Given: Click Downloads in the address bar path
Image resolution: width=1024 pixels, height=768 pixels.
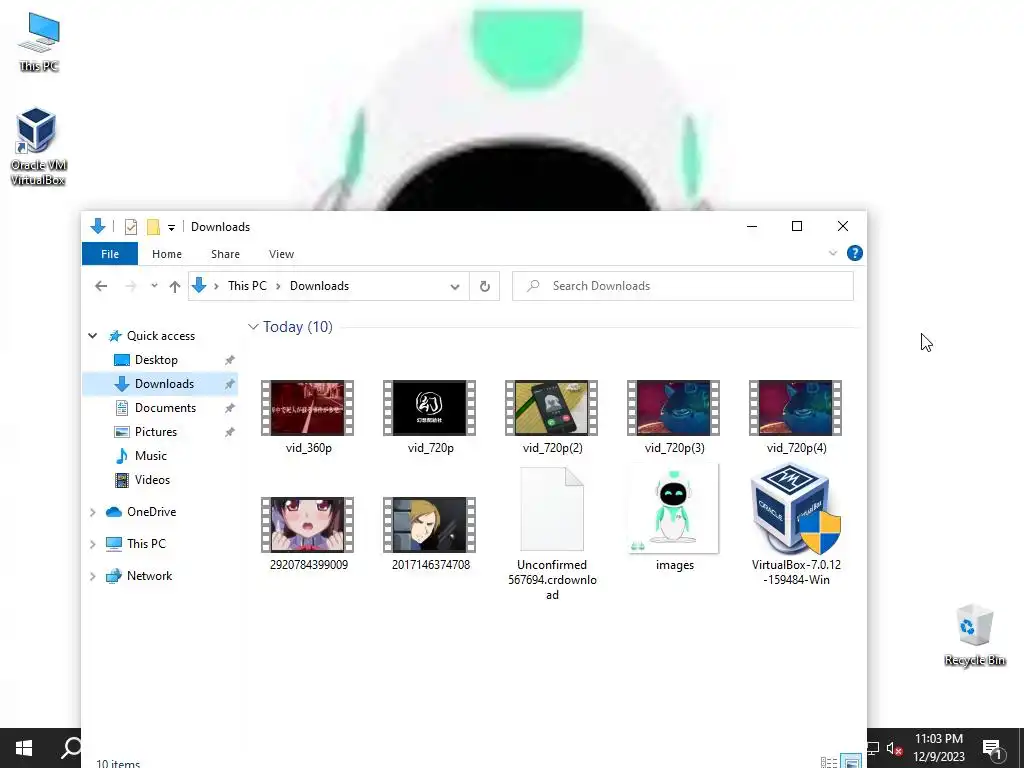Looking at the screenshot, I should (x=319, y=286).
